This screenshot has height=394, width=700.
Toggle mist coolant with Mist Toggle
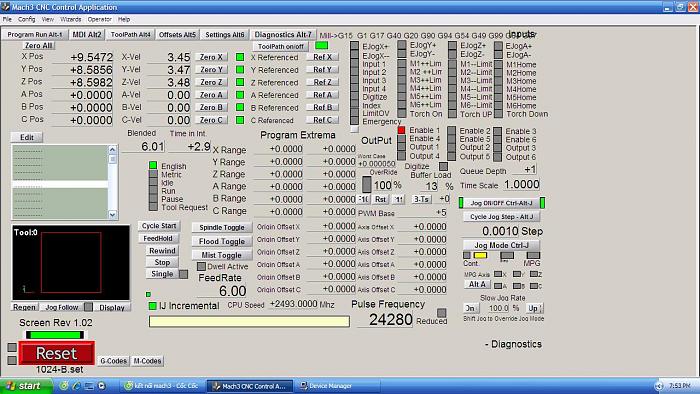tap(222, 255)
